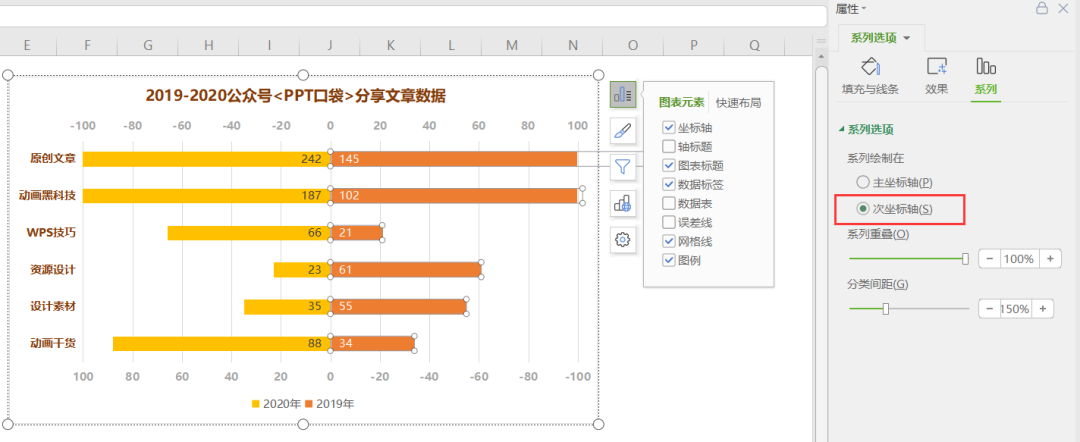Screen dimensions: 1080x442
Task: Open the chart settings gear button
Action: 623,240
